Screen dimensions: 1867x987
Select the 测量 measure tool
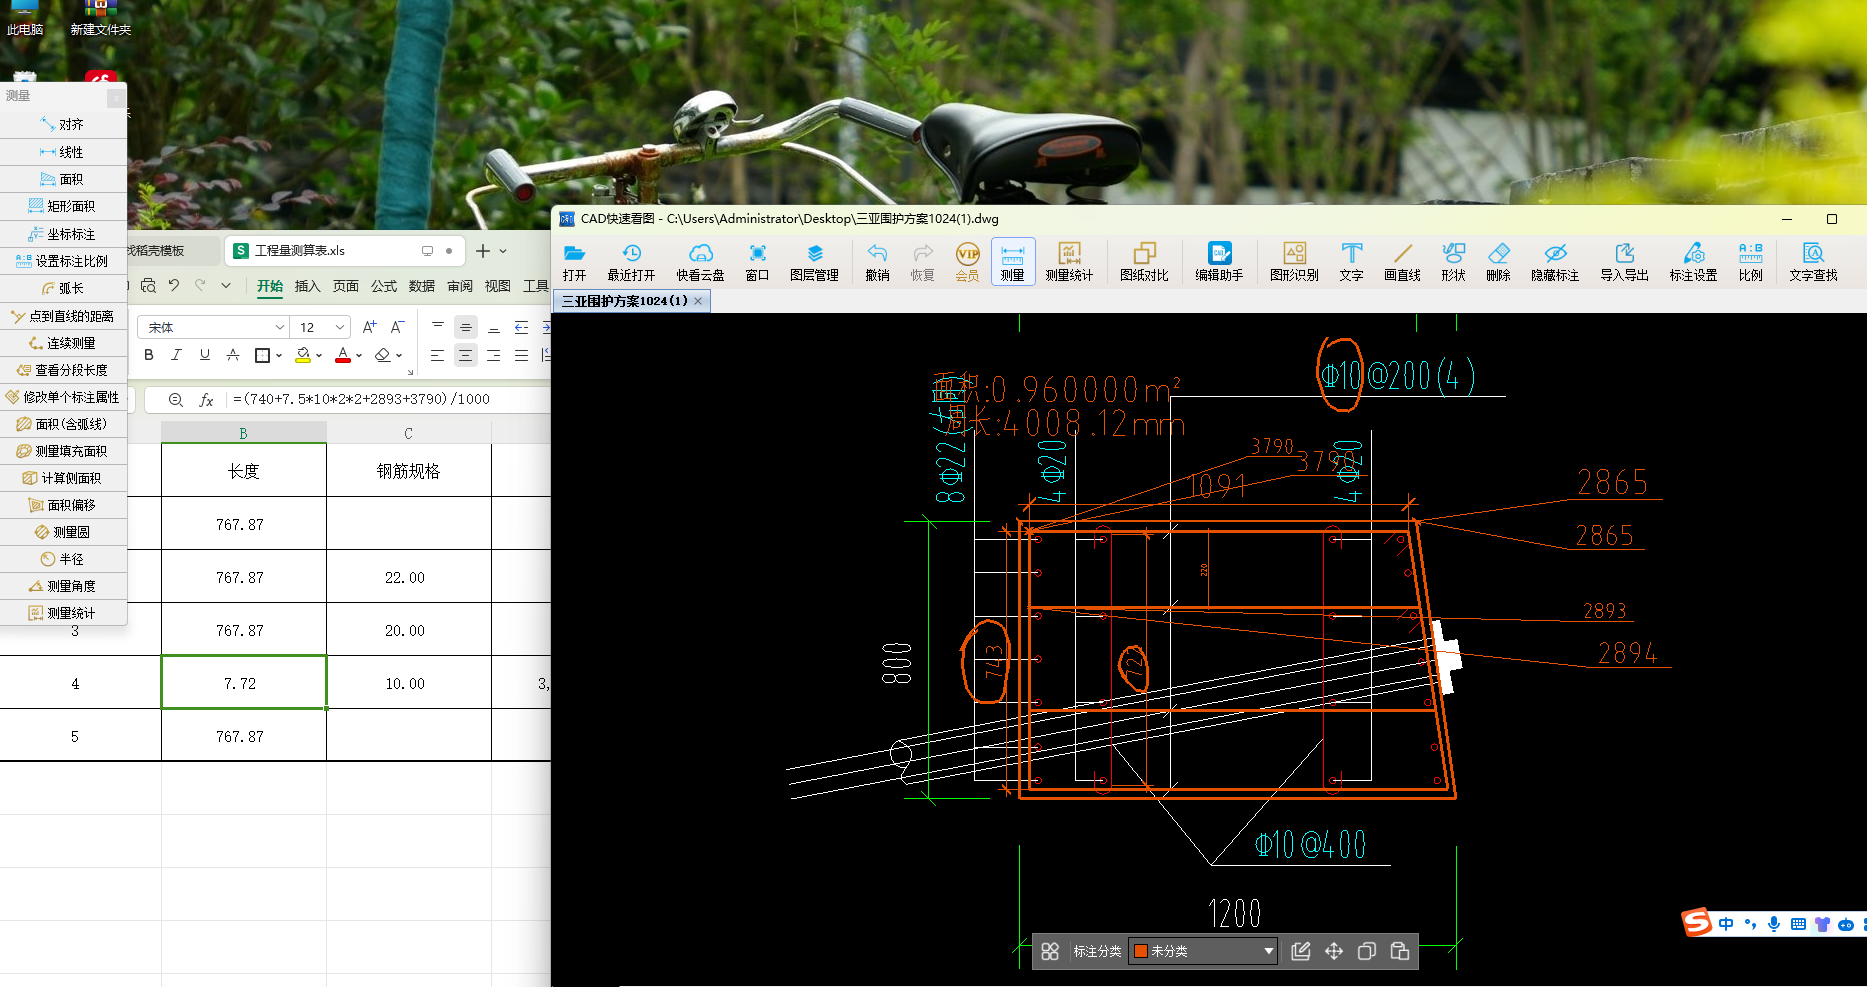click(1012, 262)
